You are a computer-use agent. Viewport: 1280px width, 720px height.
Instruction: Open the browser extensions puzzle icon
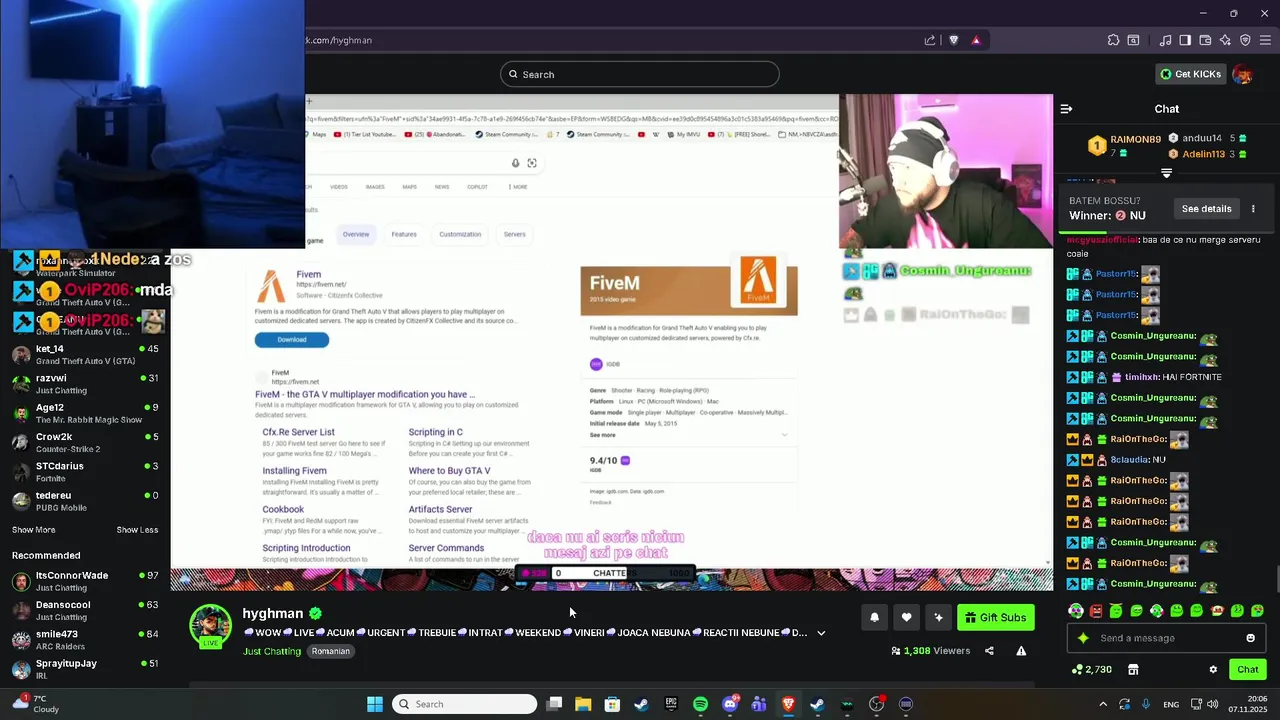(1113, 40)
